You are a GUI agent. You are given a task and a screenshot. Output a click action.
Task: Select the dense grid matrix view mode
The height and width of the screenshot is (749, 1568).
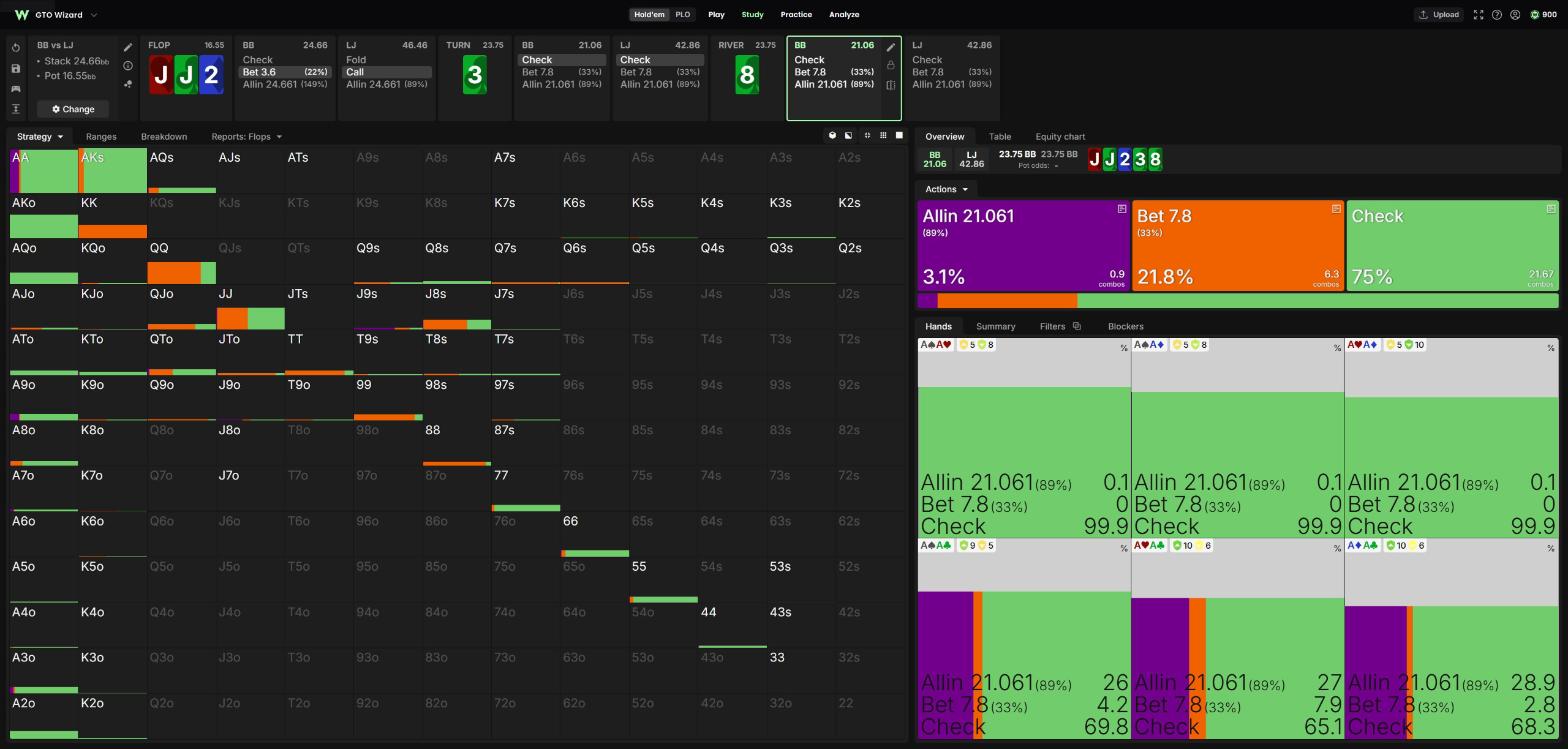point(883,136)
